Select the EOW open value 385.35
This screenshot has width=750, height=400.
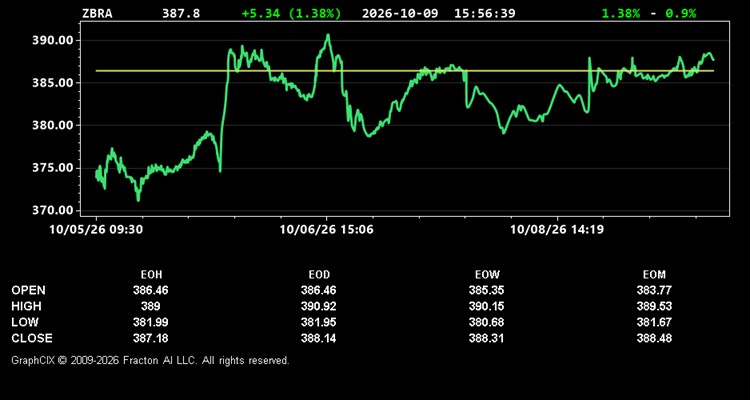click(x=486, y=290)
